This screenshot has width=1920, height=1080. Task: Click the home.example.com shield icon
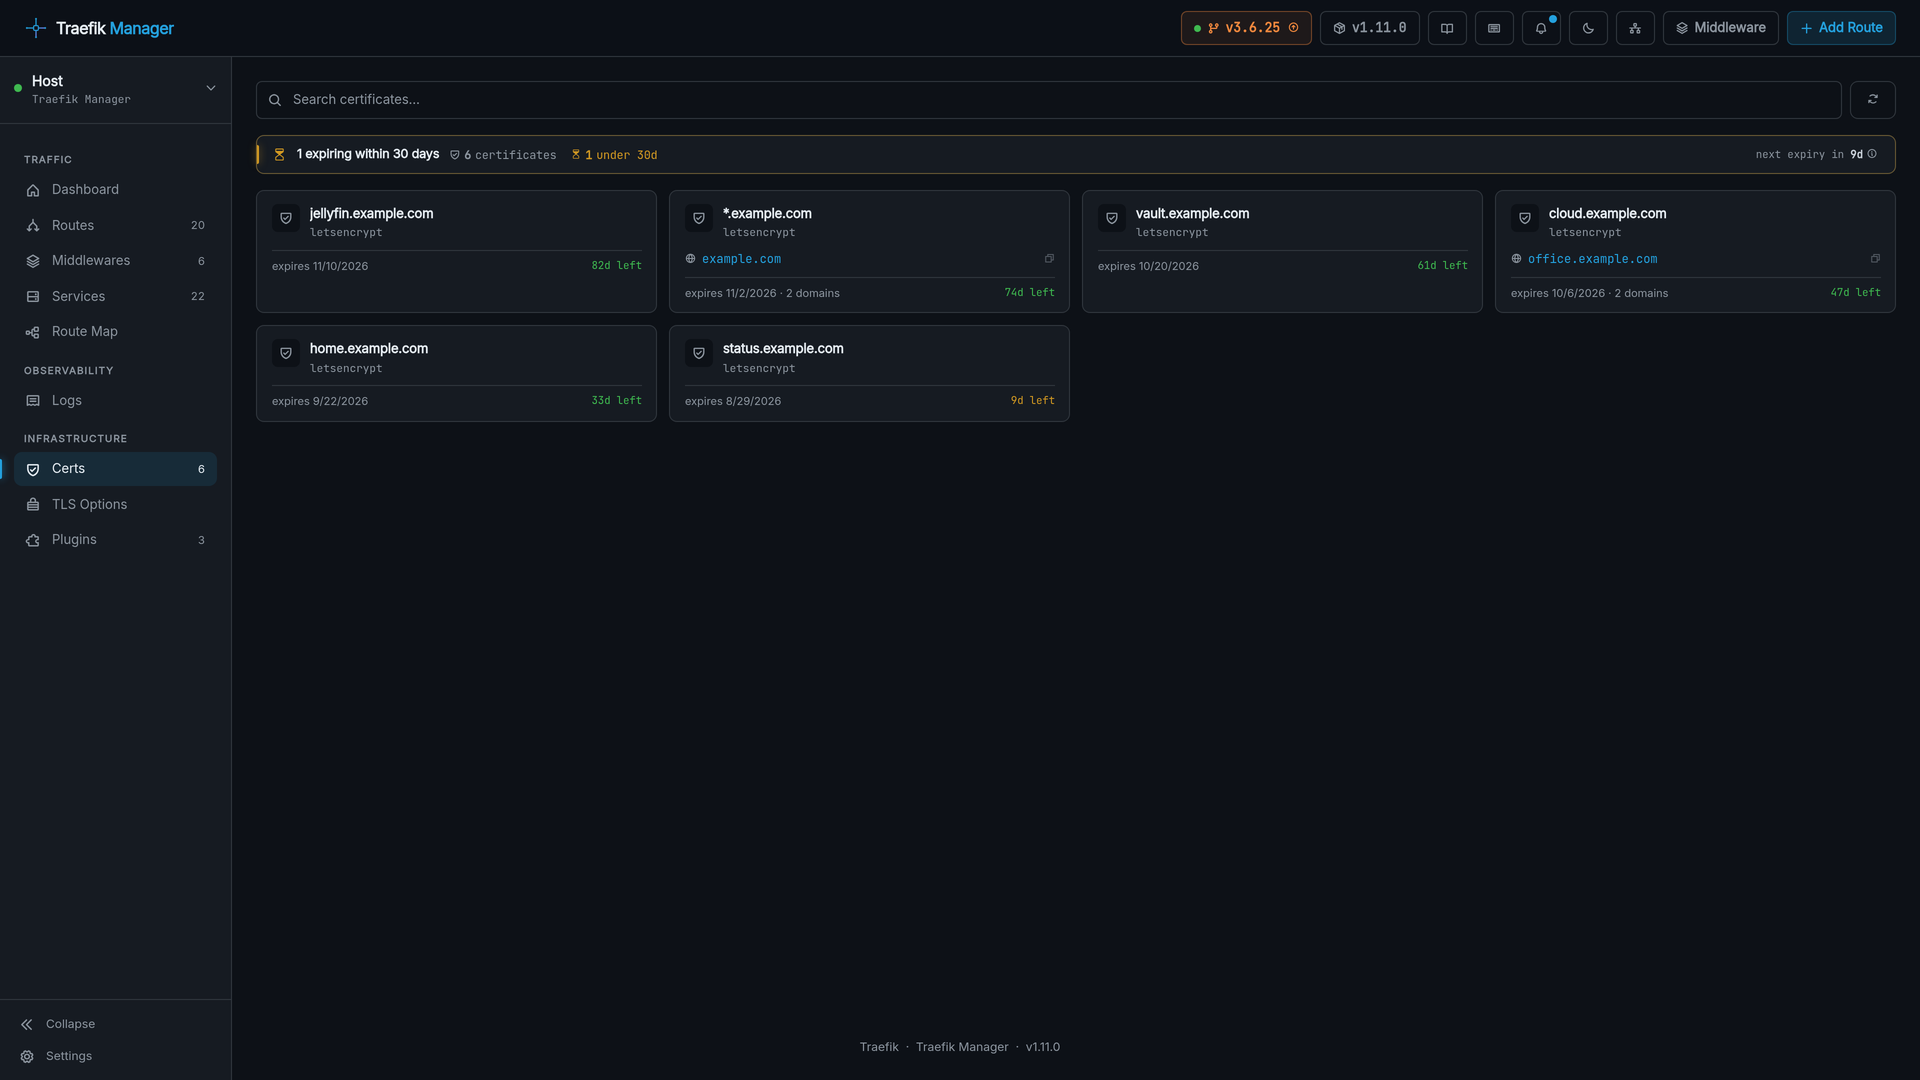(x=286, y=353)
